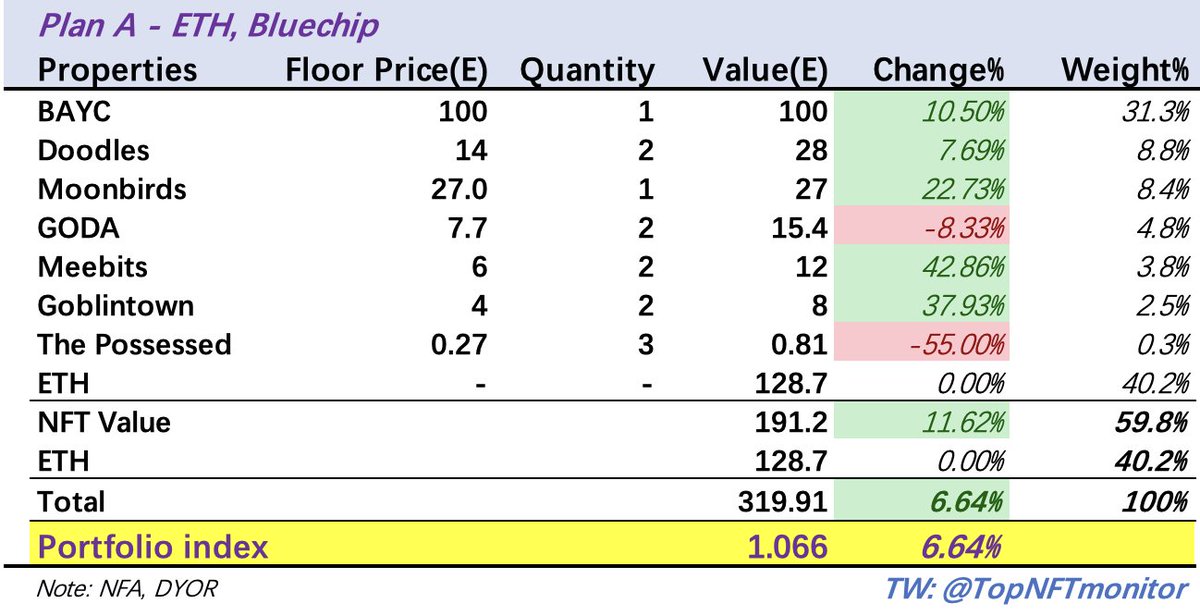Select Total value 319.91

click(783, 500)
